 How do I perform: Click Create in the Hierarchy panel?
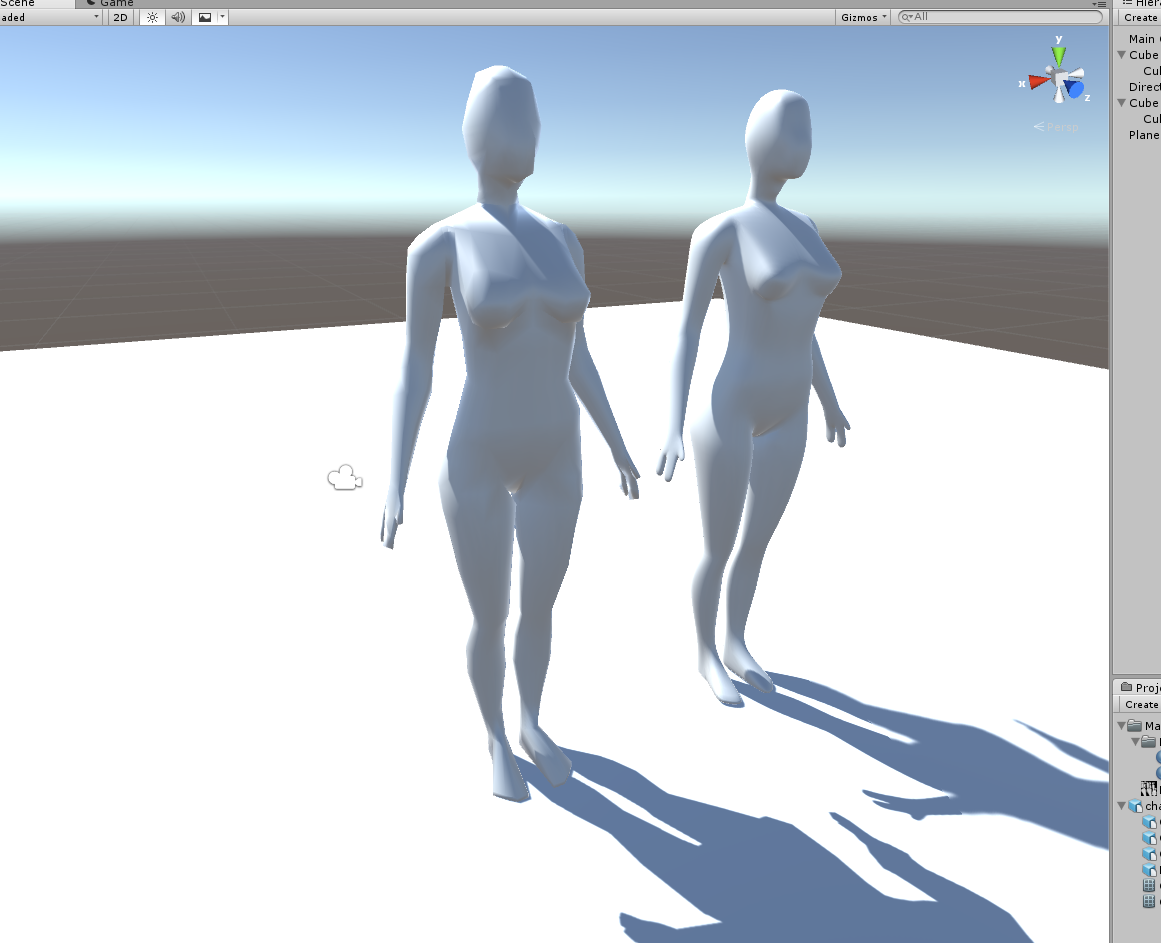[x=1140, y=17]
